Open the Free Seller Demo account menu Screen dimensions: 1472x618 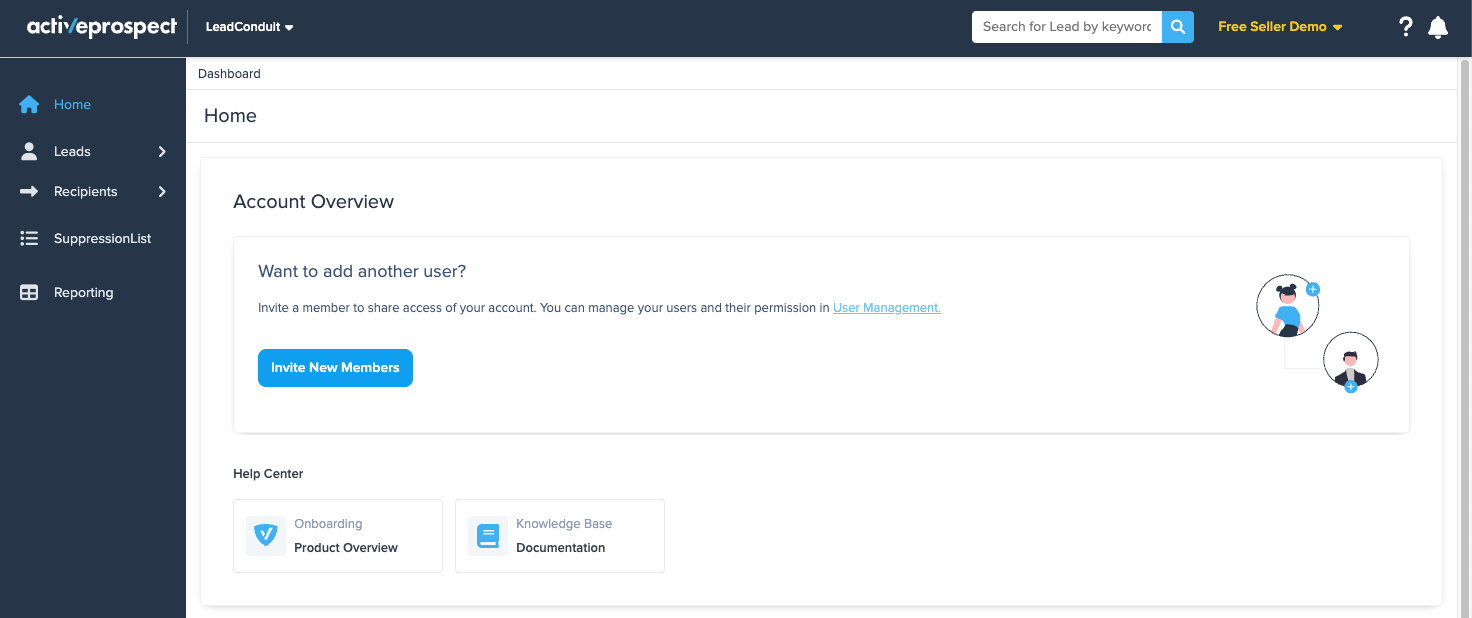(x=1279, y=27)
